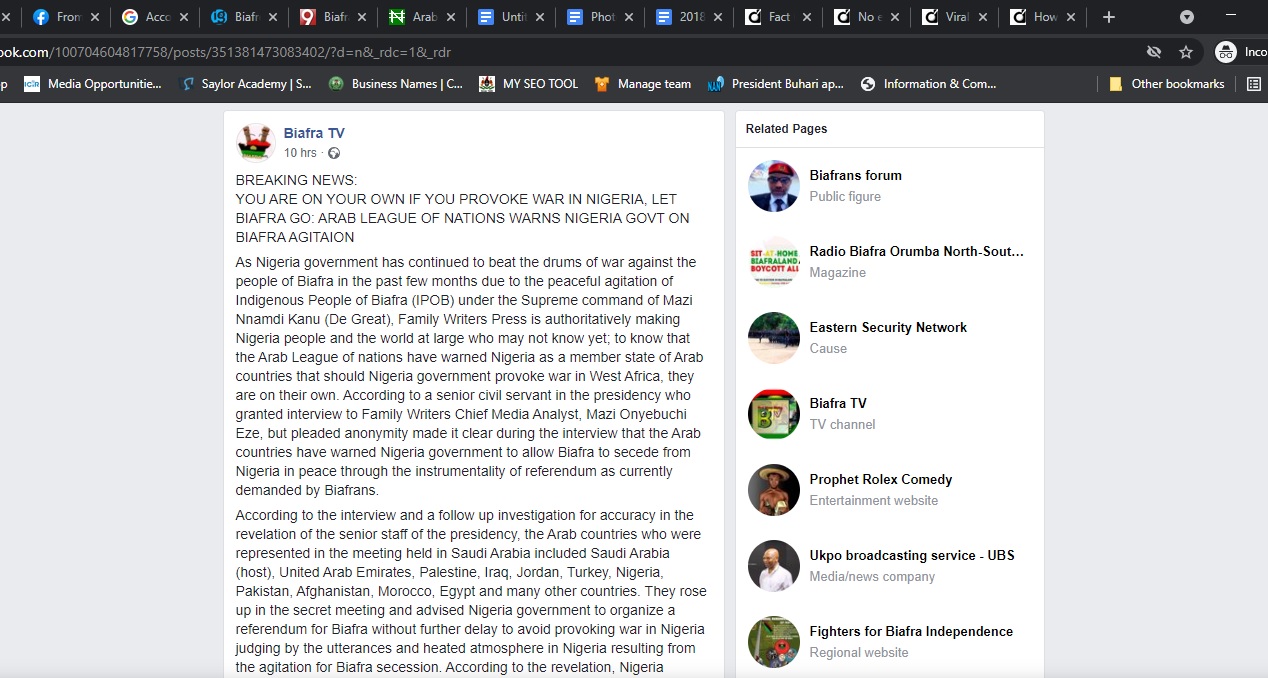Click the "10 hrs" post timestamp
The height and width of the screenshot is (678, 1268).
click(300, 153)
